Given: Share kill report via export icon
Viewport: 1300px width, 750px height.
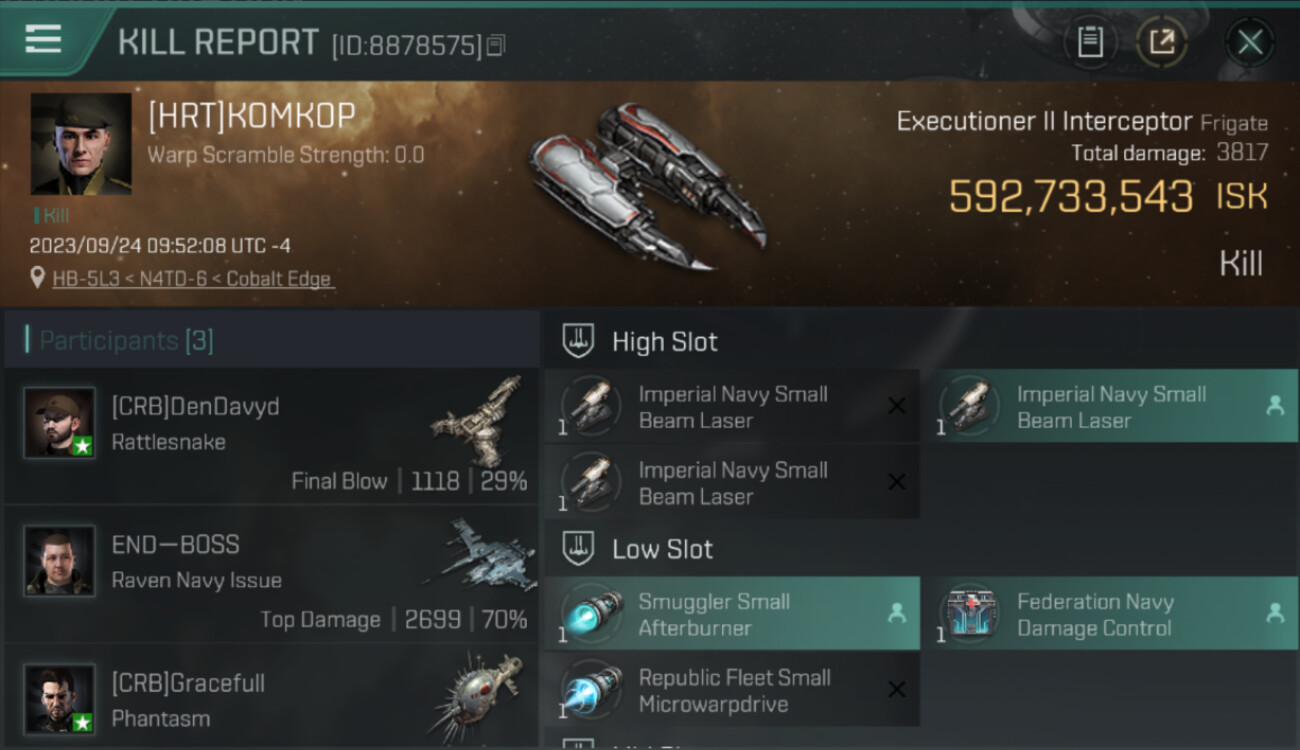Looking at the screenshot, I should tap(1162, 42).
